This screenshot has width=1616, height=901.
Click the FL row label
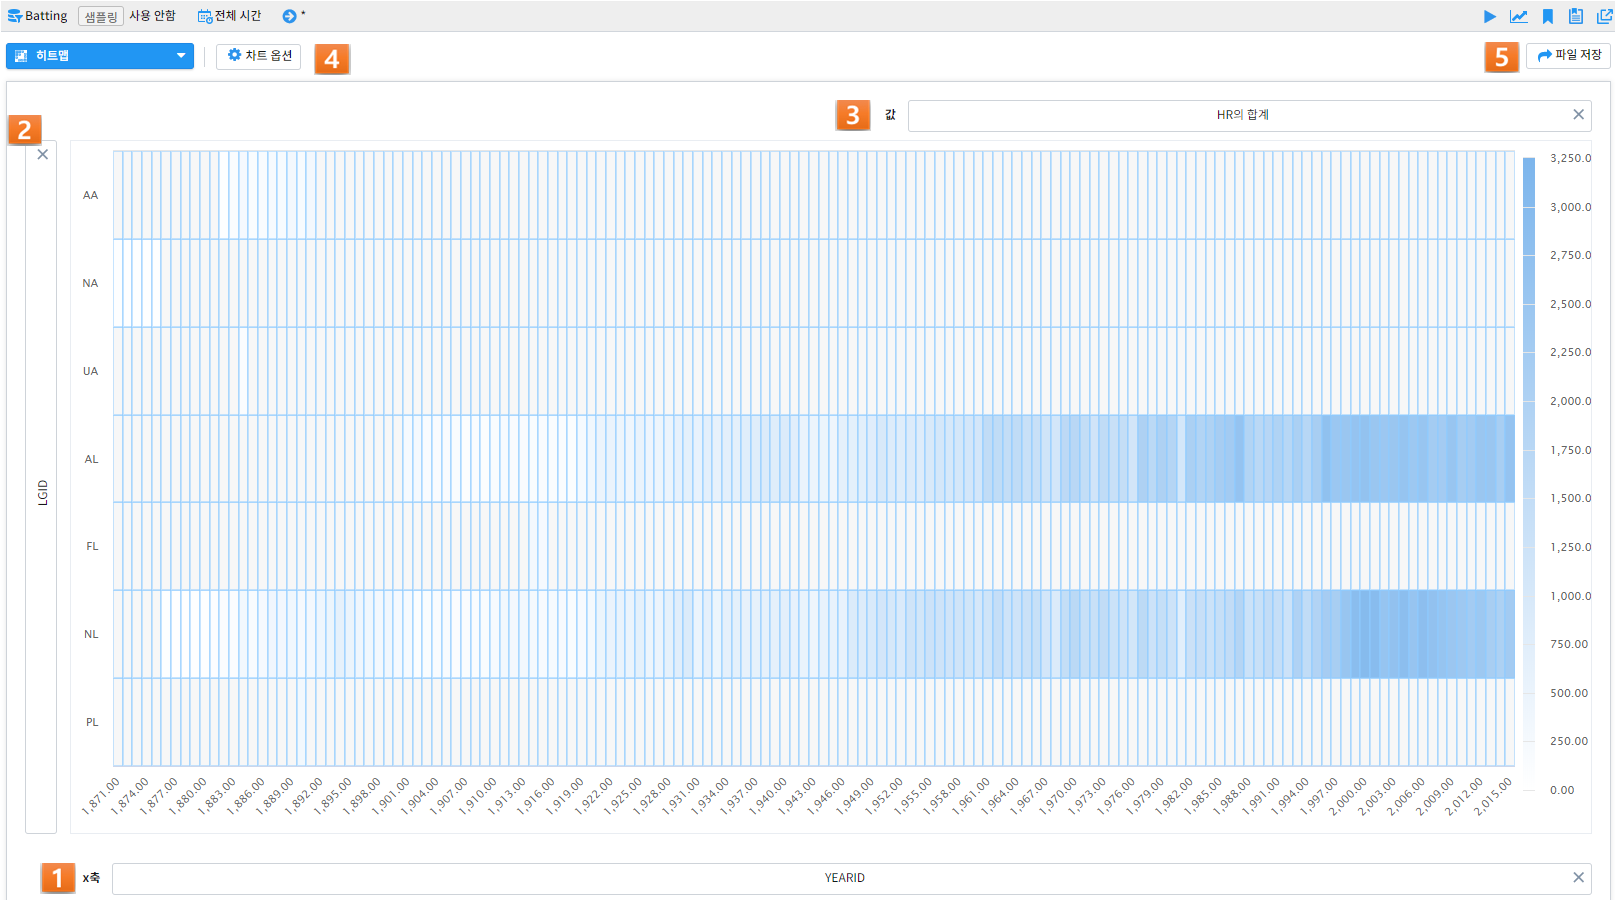click(x=92, y=546)
